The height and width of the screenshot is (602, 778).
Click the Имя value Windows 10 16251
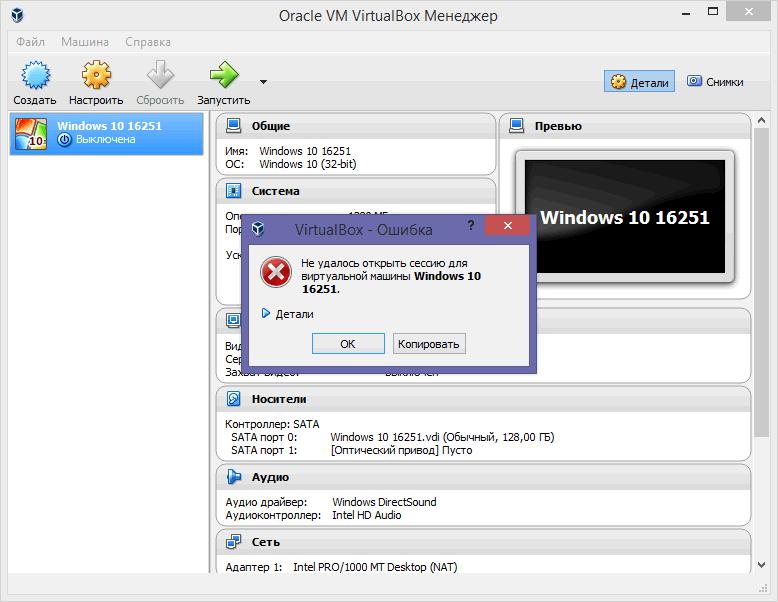tap(305, 151)
